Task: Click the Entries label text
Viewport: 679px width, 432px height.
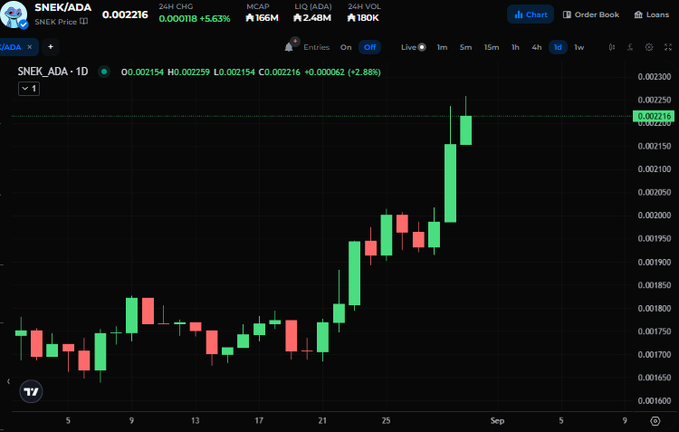Action: 317,47
